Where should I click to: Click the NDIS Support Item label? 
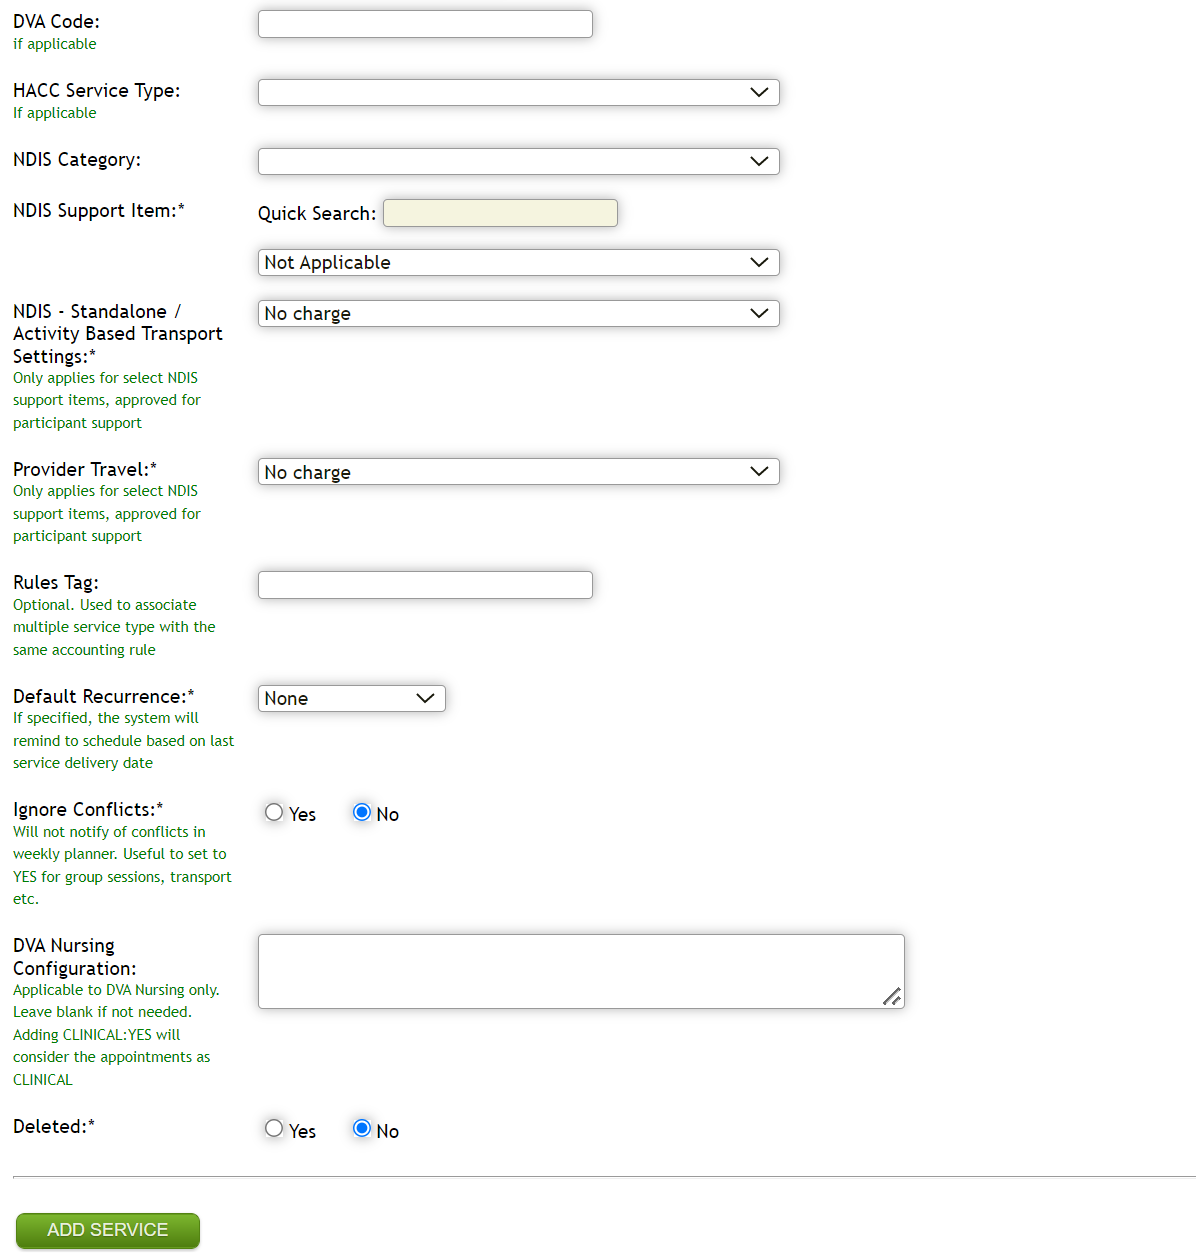pyautogui.click(x=98, y=210)
